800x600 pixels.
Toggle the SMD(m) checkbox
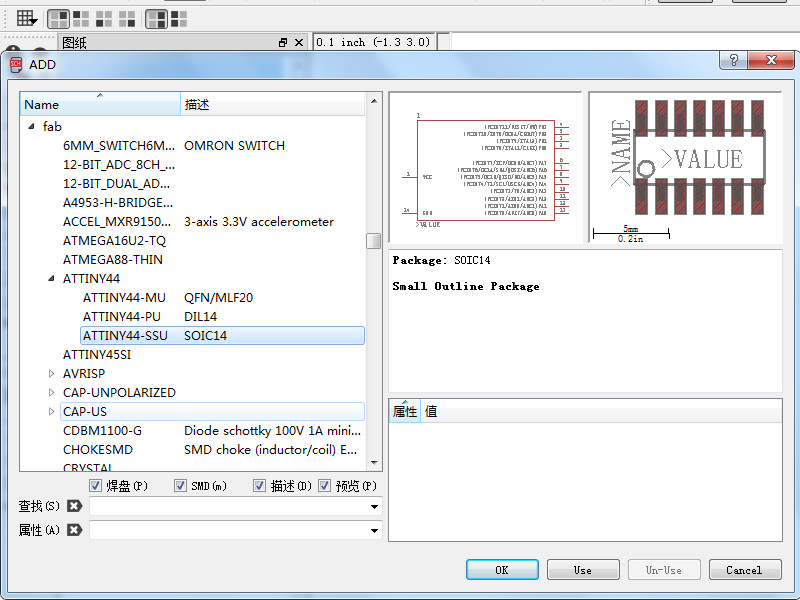[x=180, y=485]
